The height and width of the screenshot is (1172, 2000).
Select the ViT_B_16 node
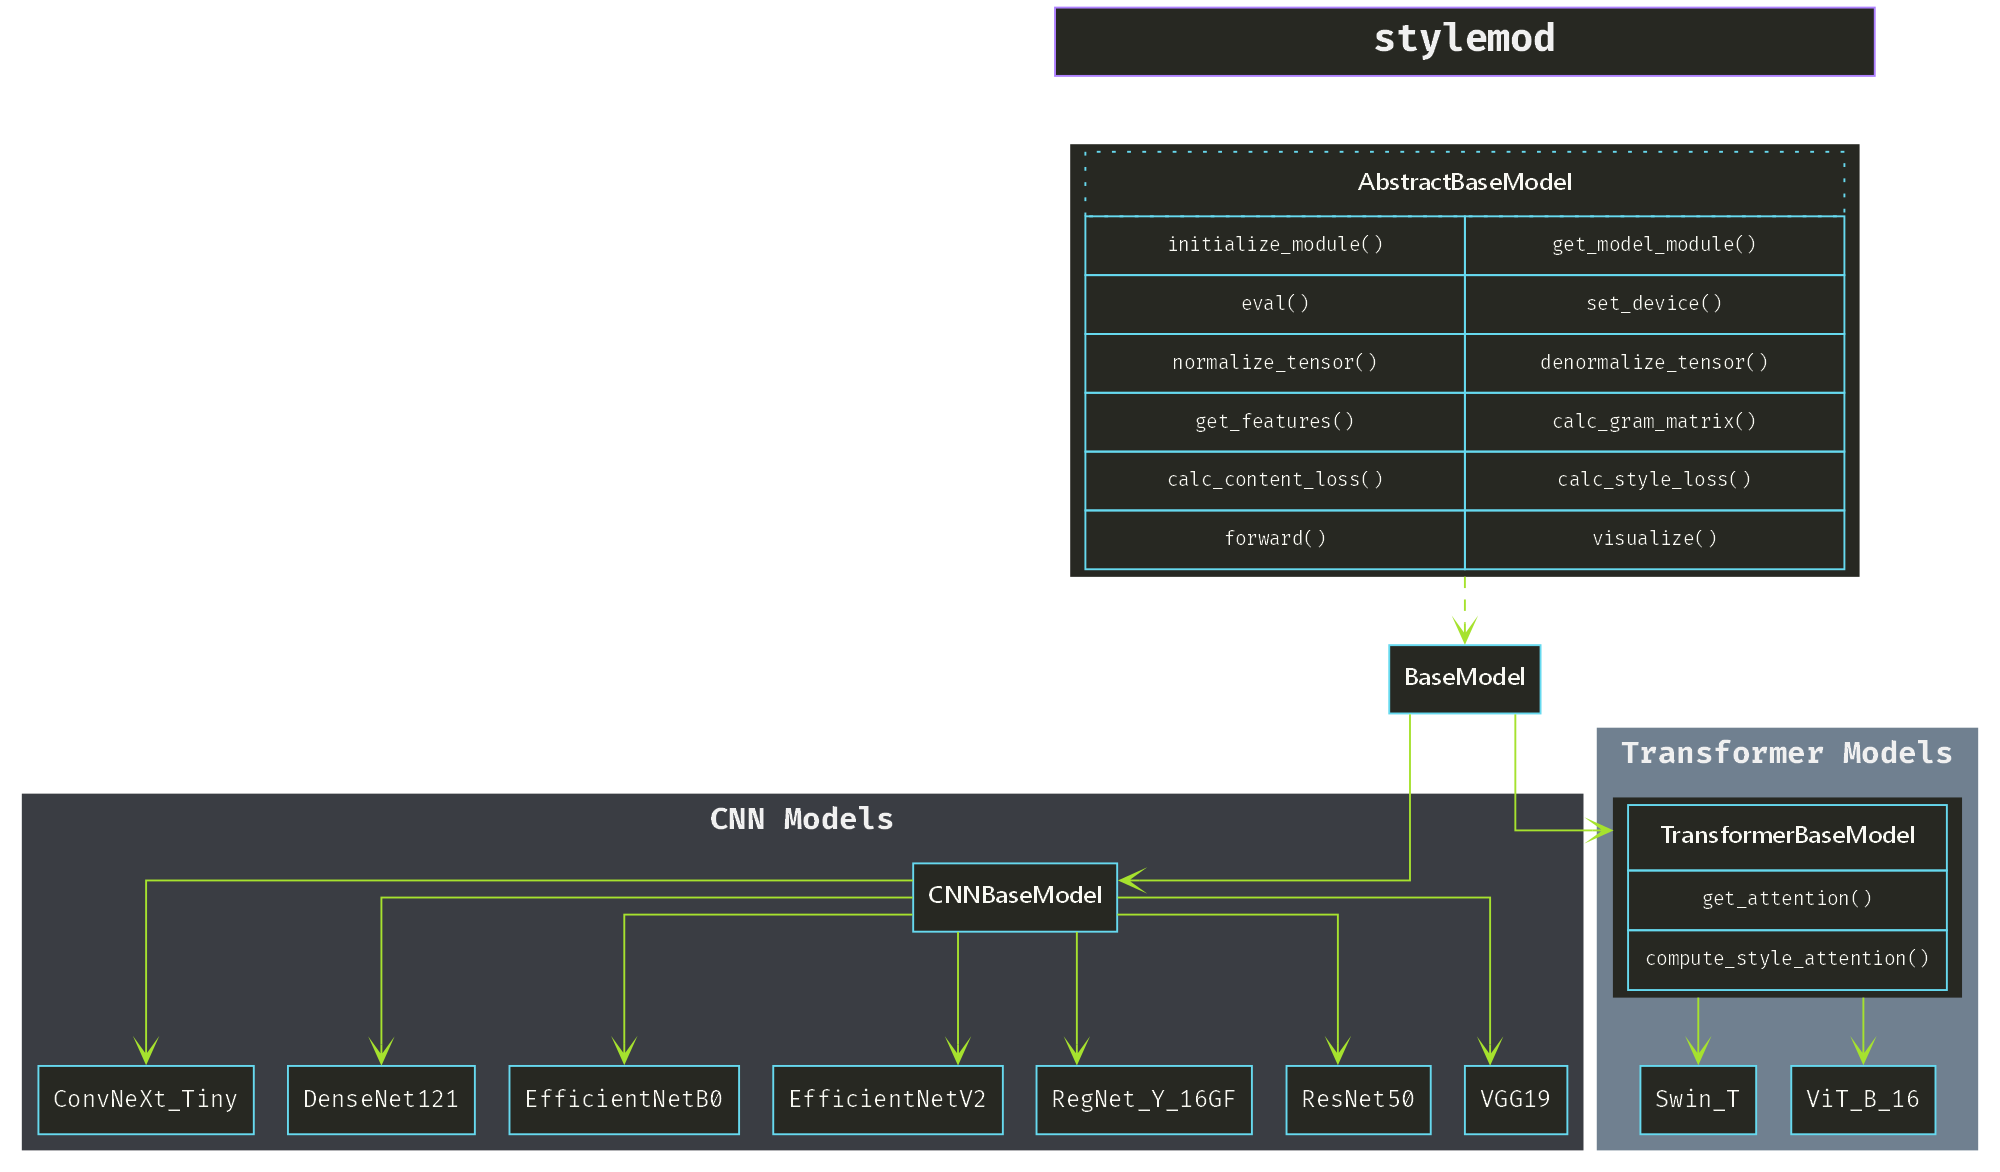click(x=1862, y=1100)
